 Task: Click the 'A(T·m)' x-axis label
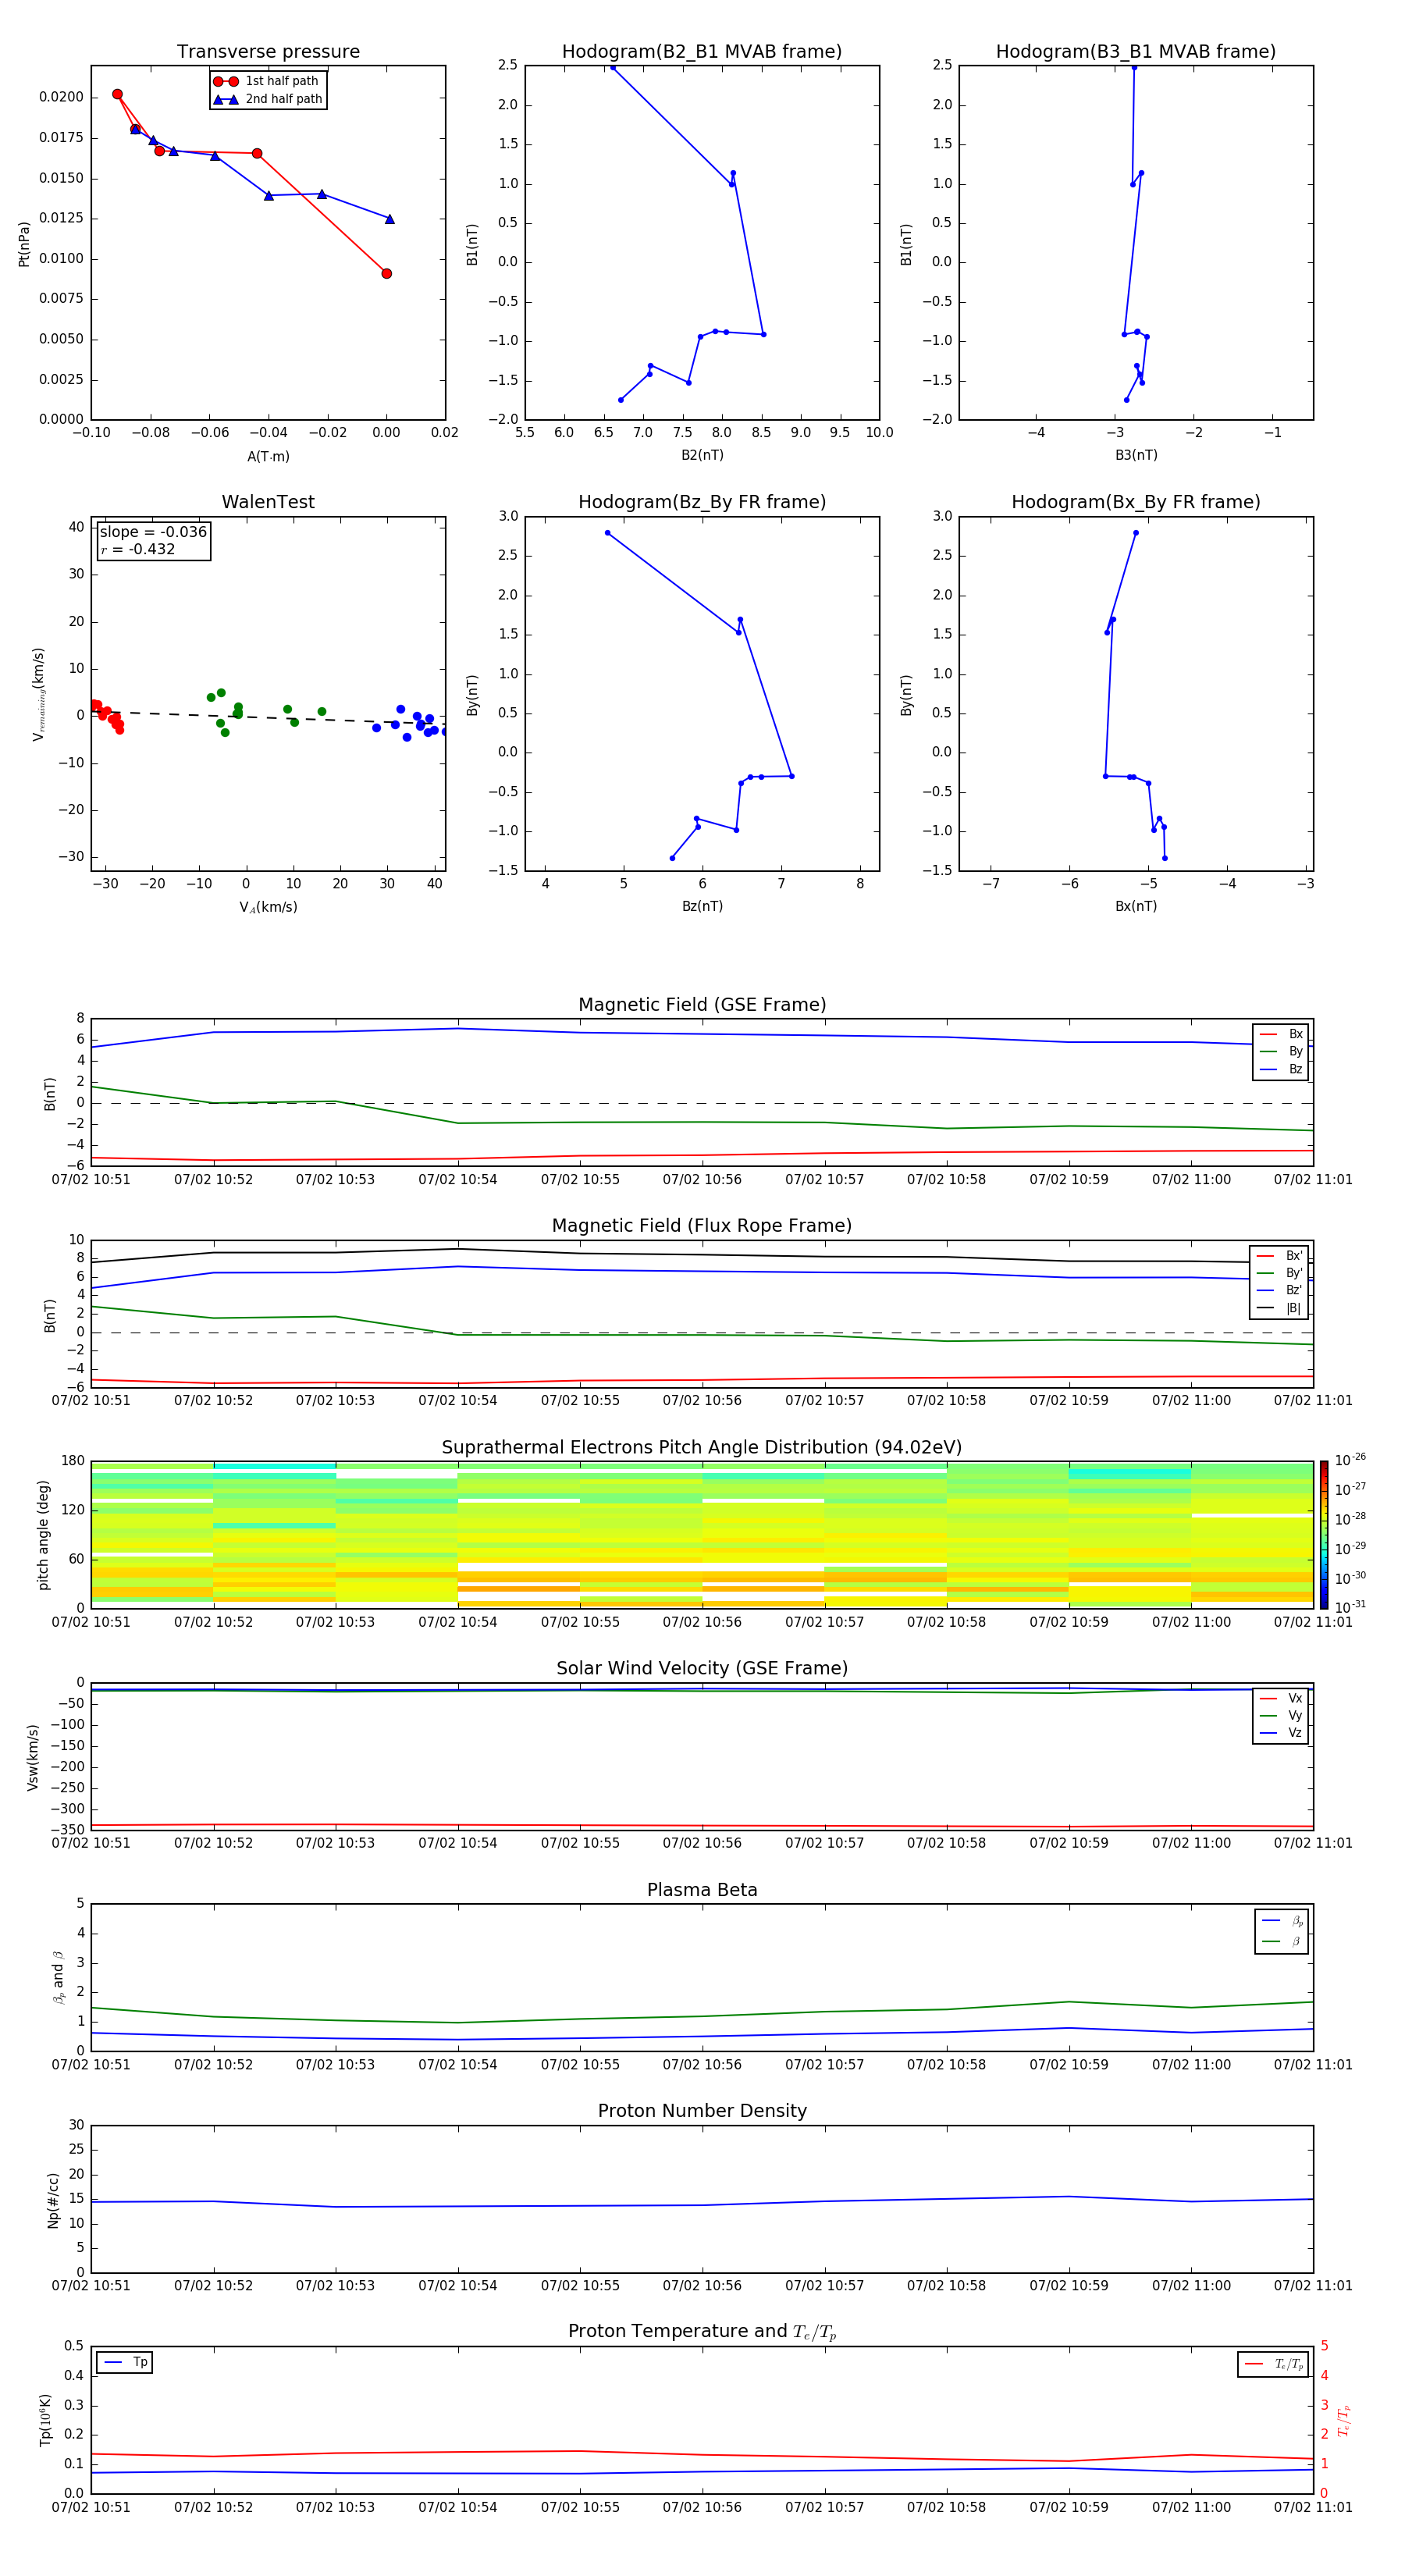coord(268,456)
